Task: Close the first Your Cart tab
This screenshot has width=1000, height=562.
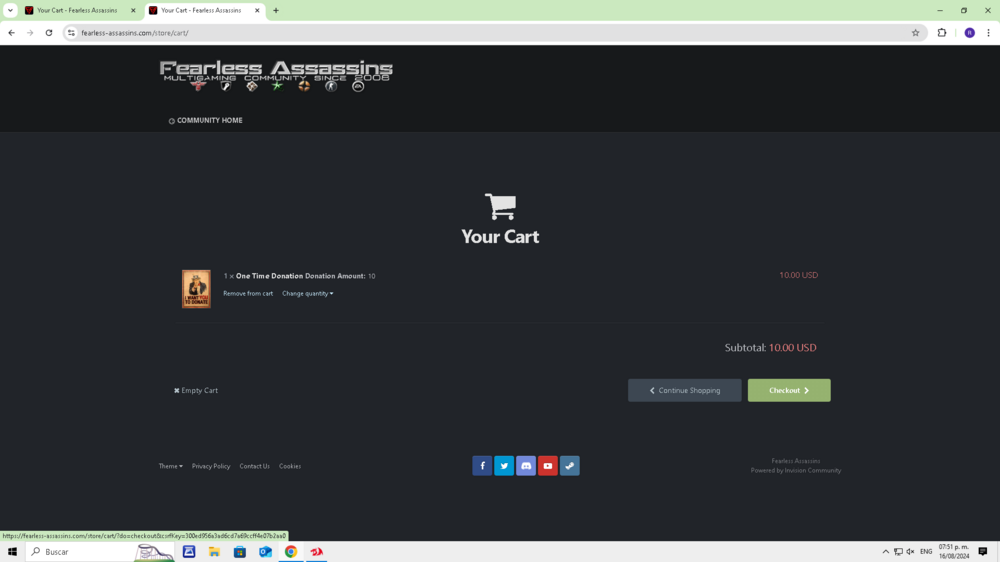Action: [133, 10]
